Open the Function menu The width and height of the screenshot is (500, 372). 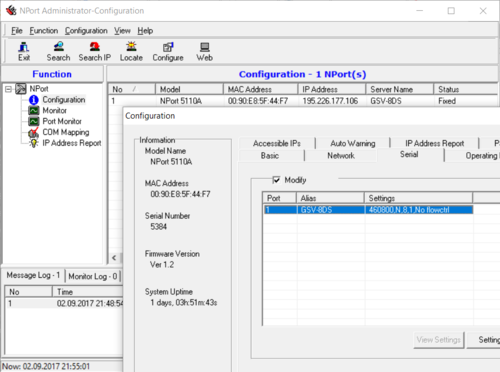[x=44, y=31]
